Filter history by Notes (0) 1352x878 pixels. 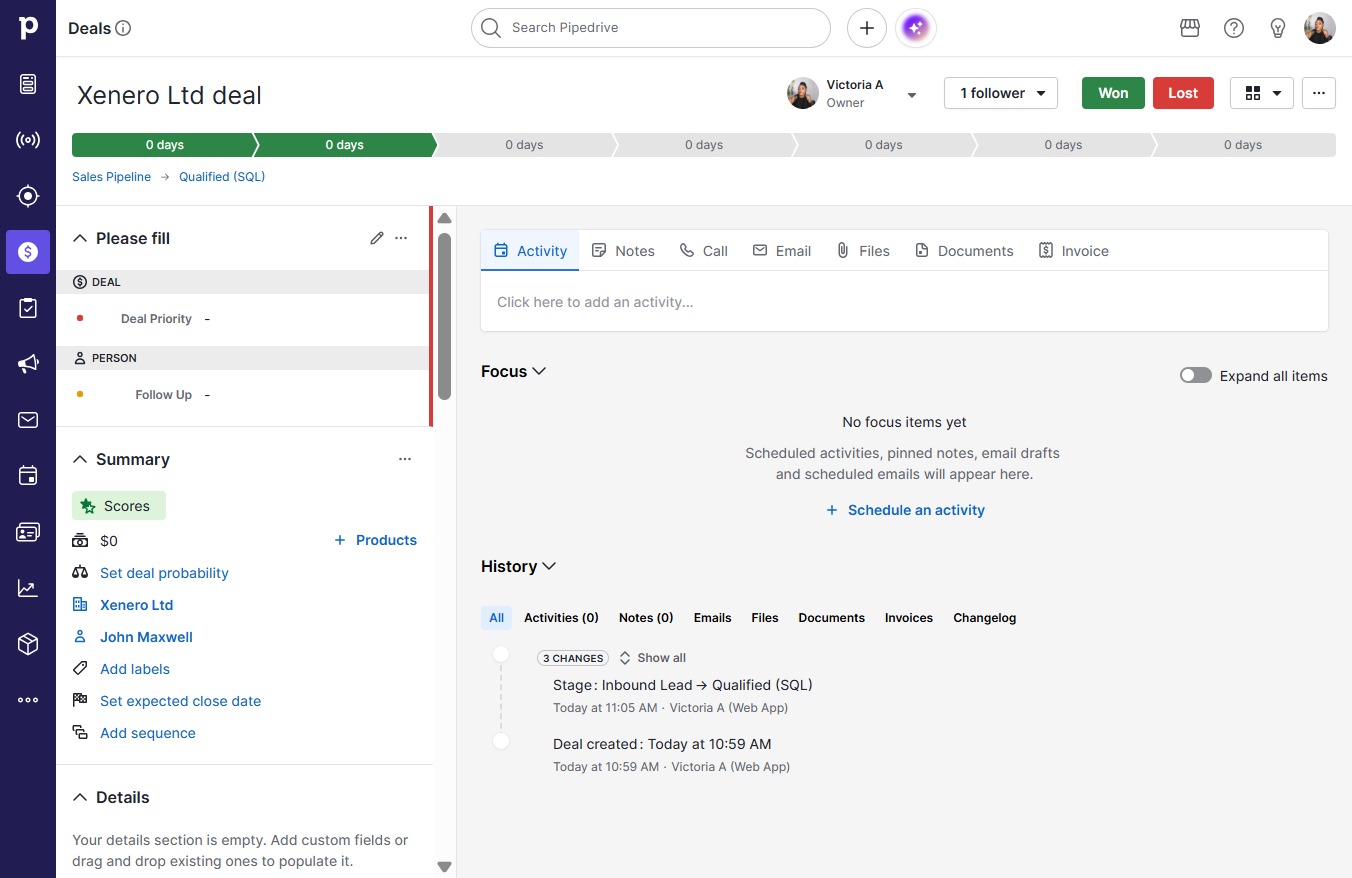click(646, 618)
